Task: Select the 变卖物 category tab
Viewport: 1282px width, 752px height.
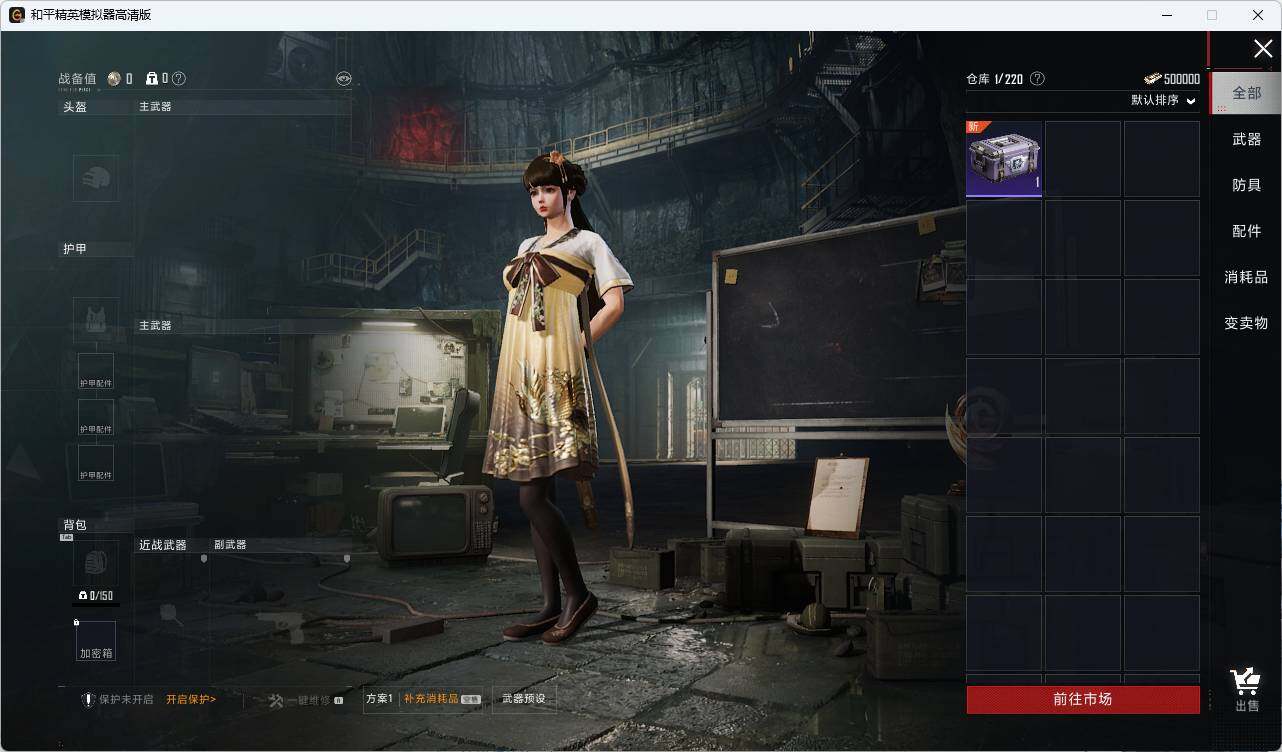Action: [1246, 323]
